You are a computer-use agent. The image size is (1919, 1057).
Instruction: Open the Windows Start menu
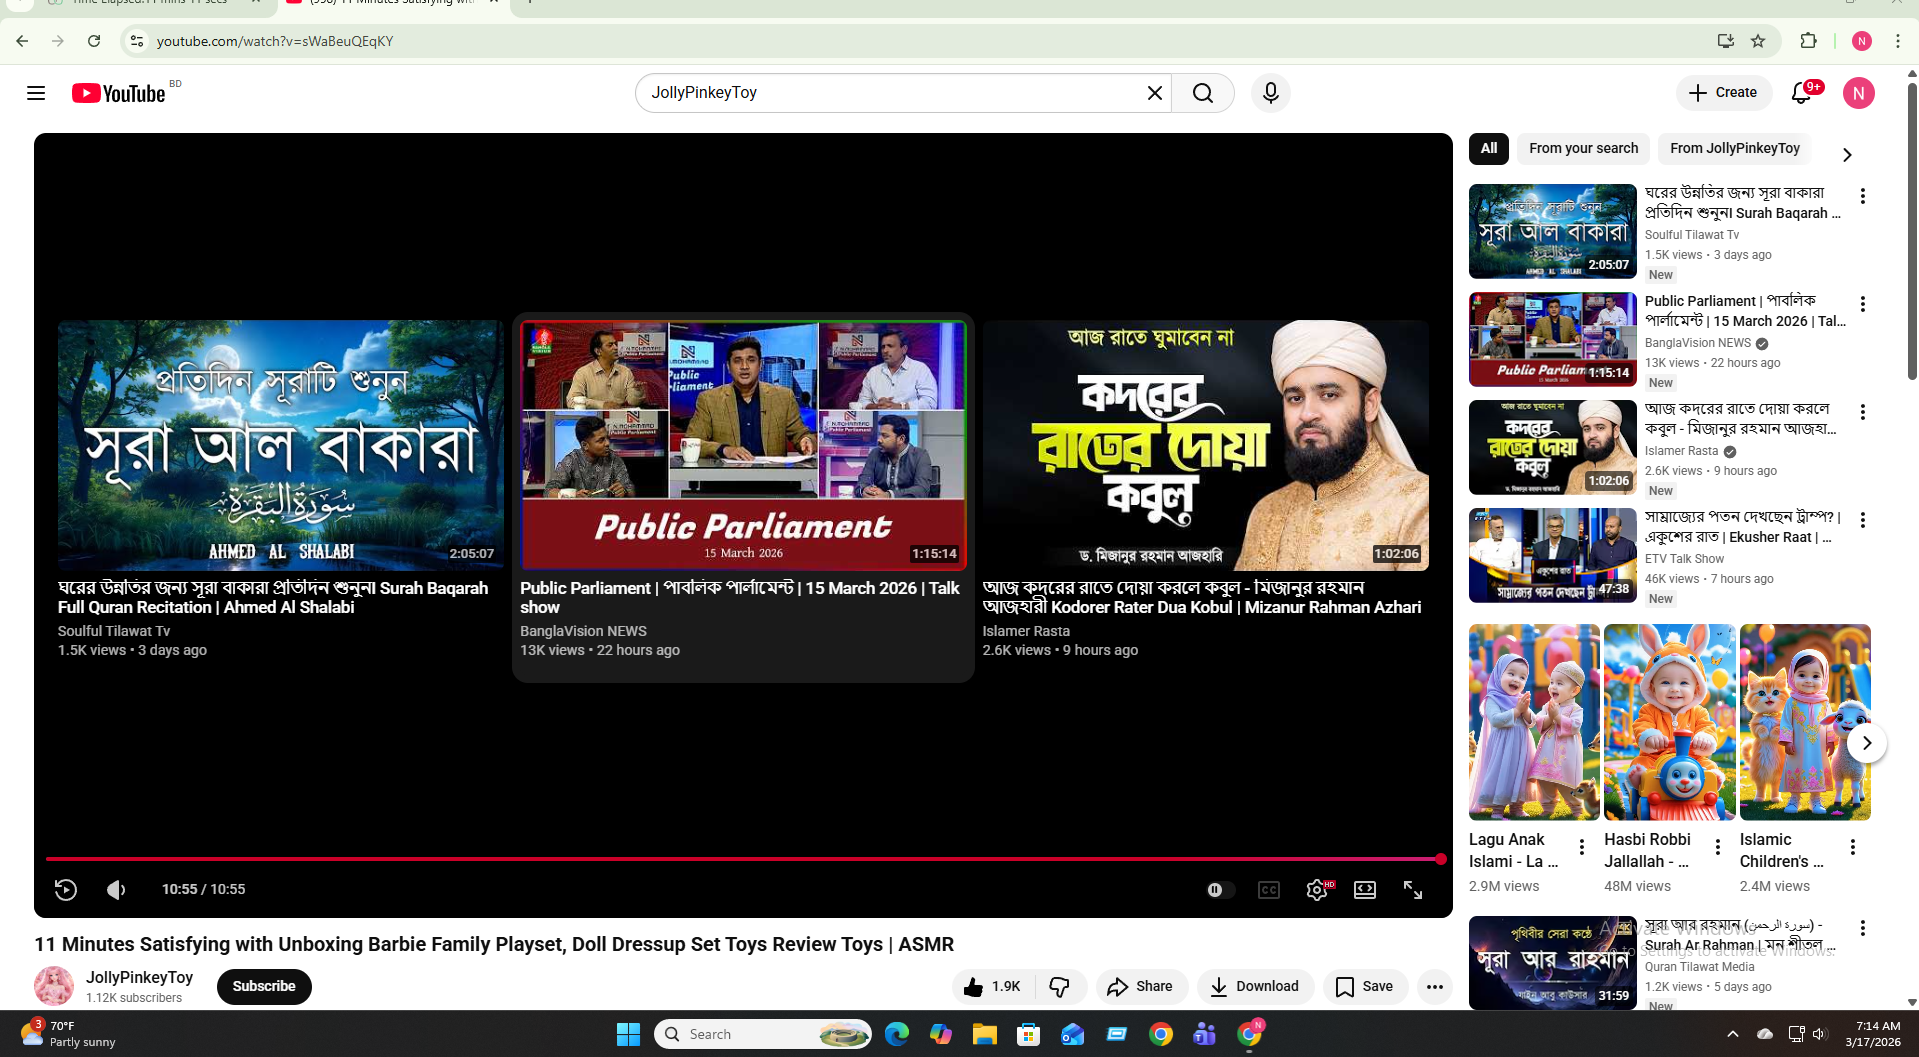(628, 1034)
